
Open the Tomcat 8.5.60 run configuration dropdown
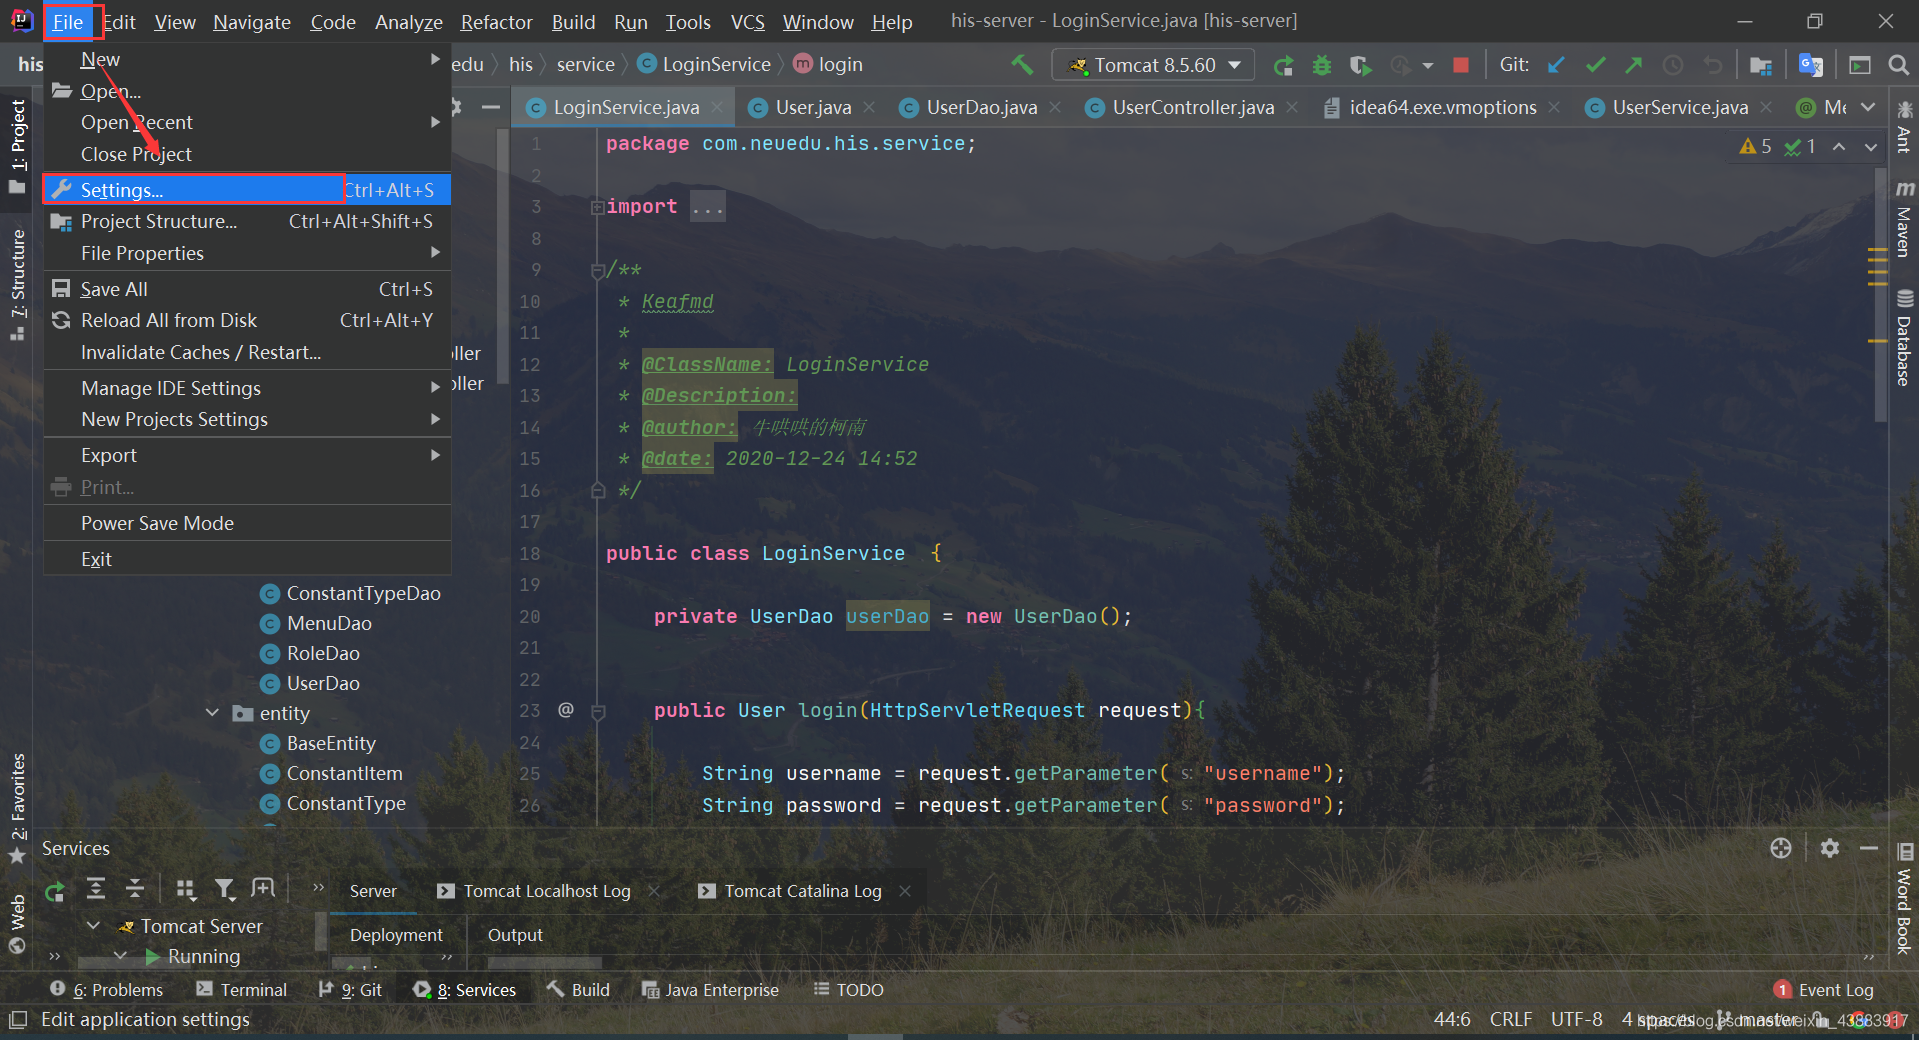[x=1153, y=65]
